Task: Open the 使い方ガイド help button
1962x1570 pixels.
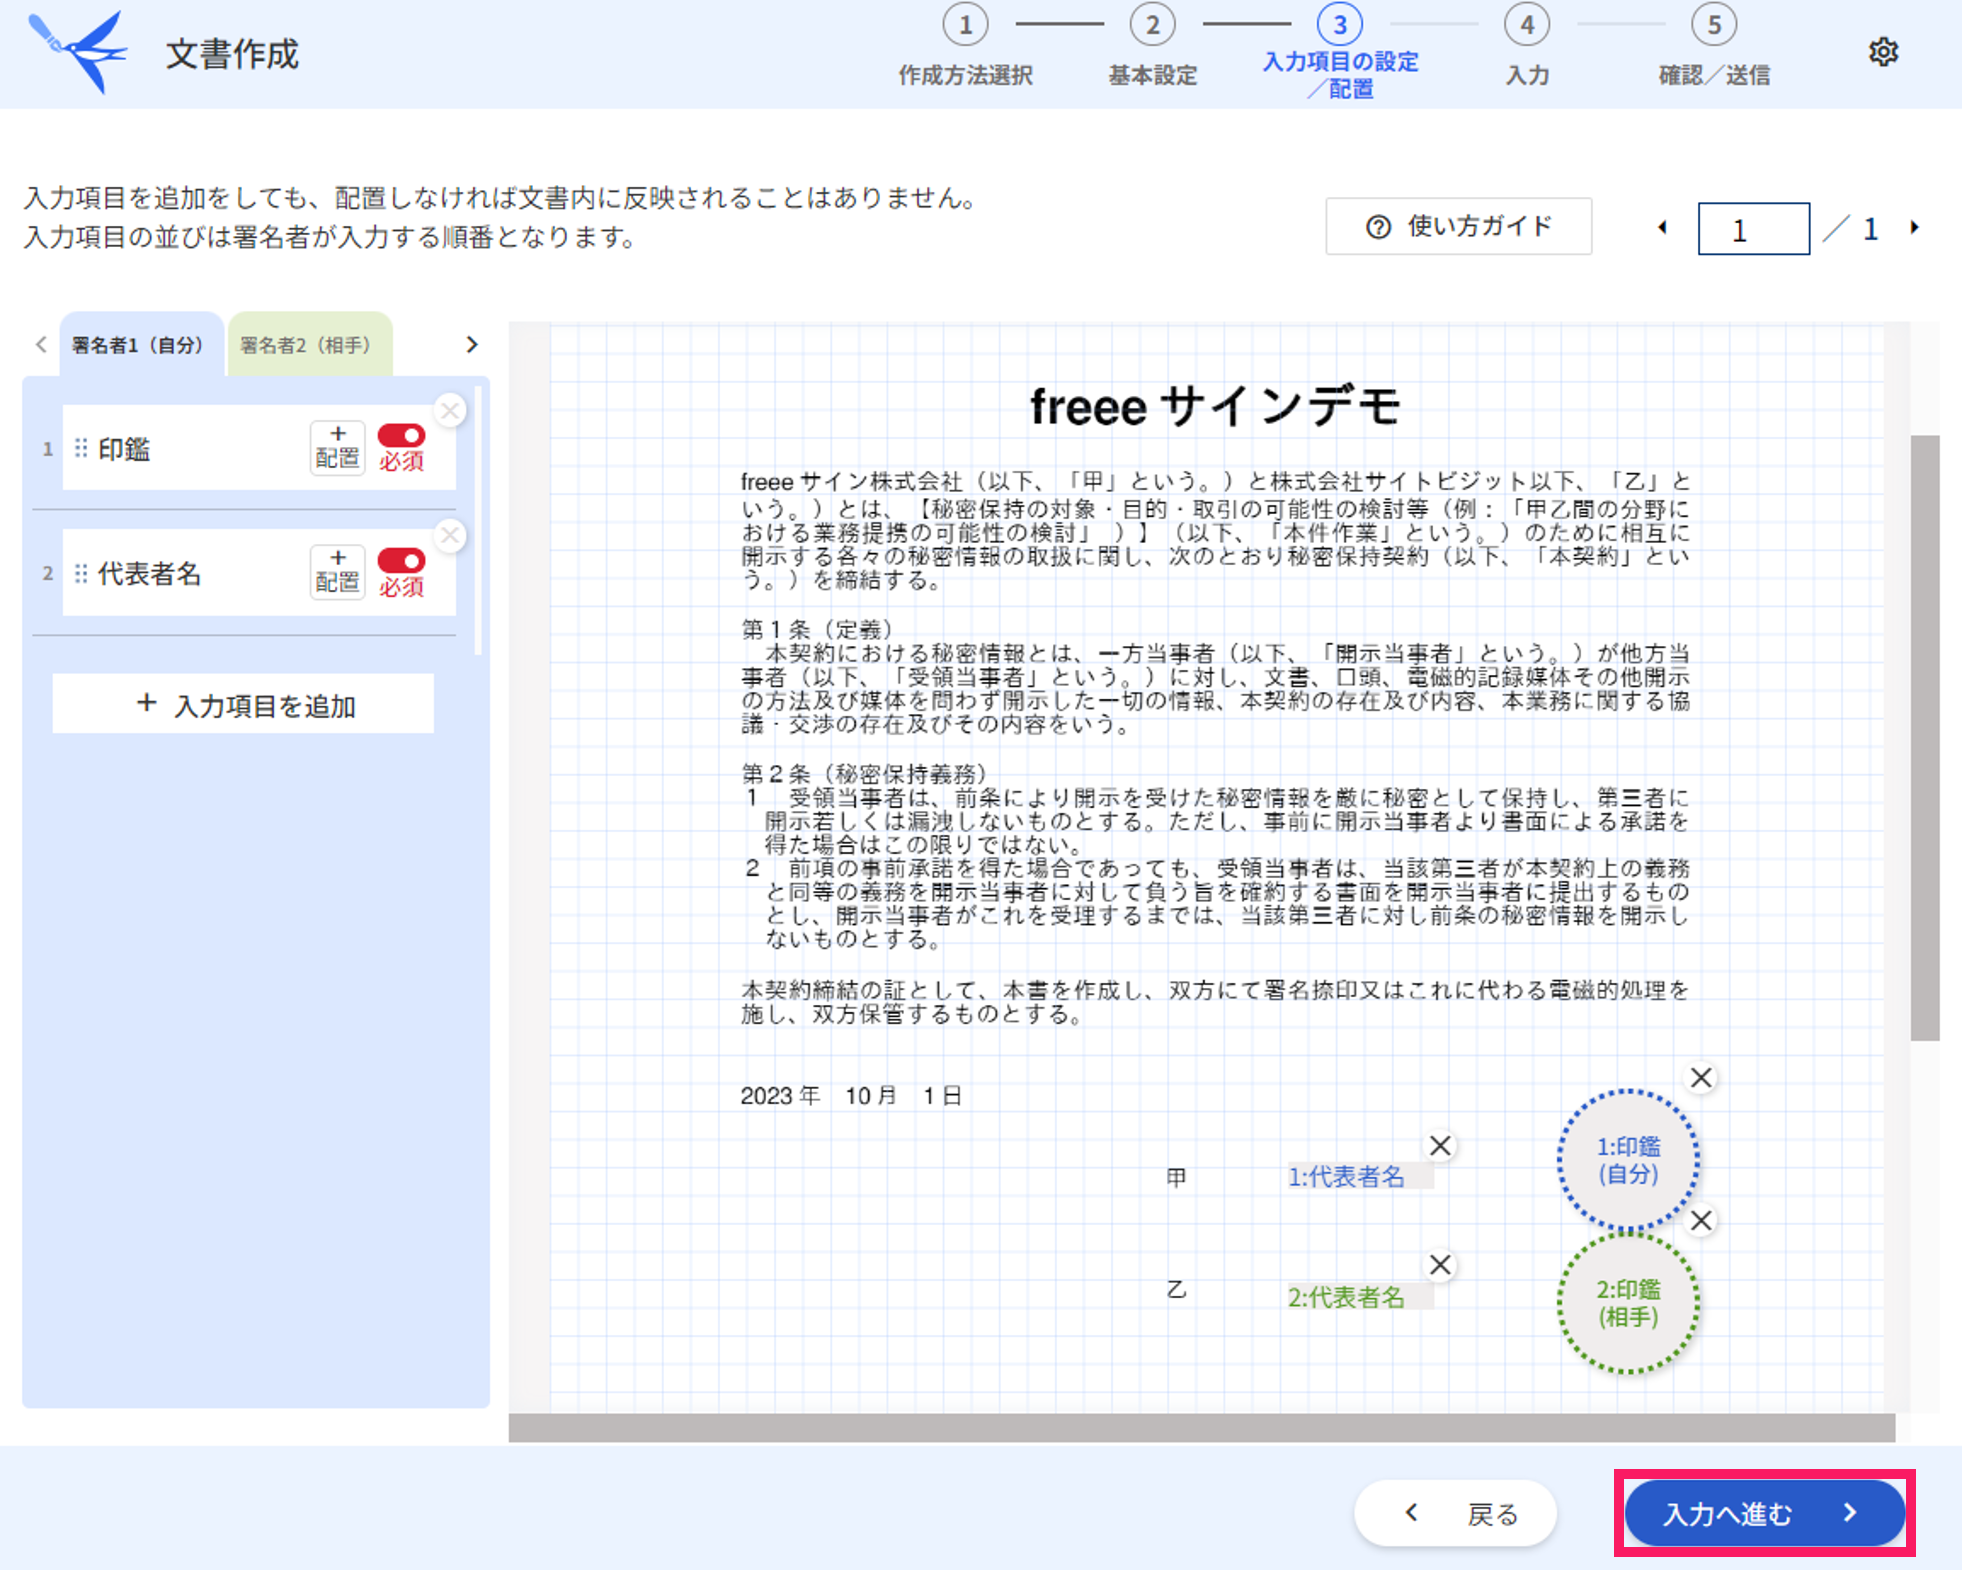Action: [x=1459, y=227]
